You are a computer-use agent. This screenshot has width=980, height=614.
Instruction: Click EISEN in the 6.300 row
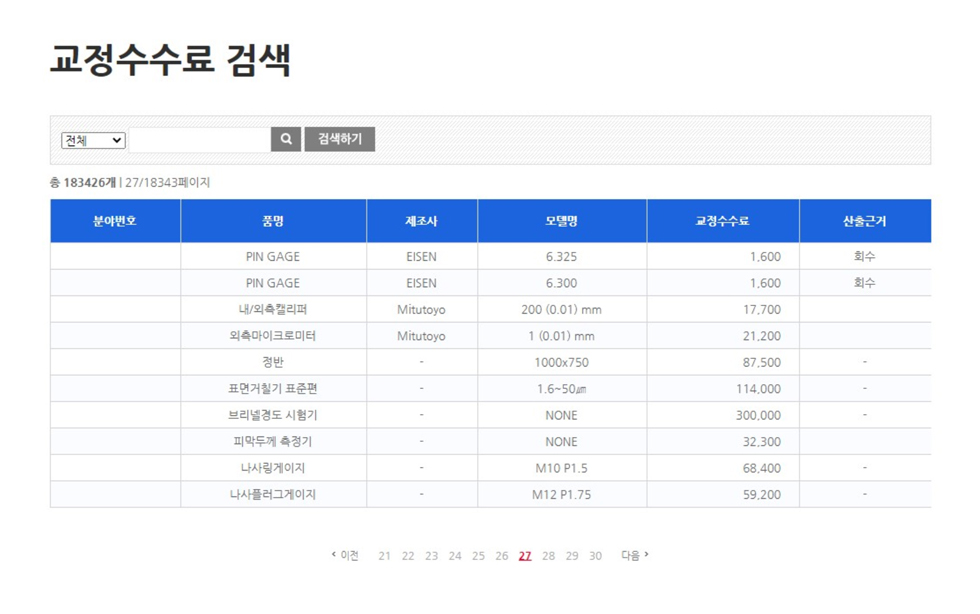421,283
